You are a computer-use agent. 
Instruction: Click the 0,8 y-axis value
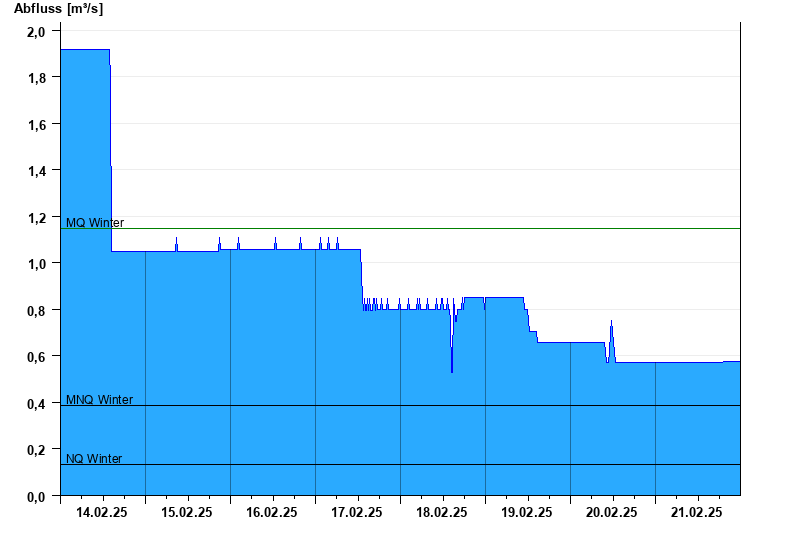36,311
